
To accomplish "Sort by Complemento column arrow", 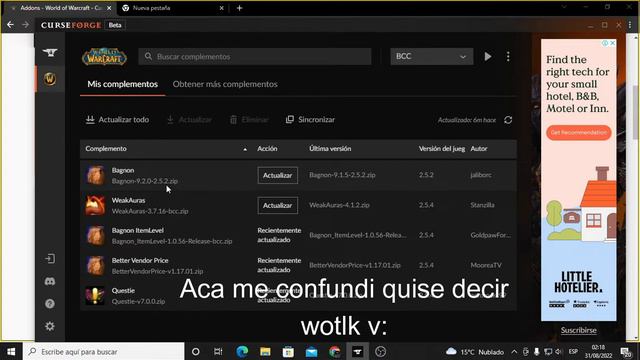I will [245, 149].
